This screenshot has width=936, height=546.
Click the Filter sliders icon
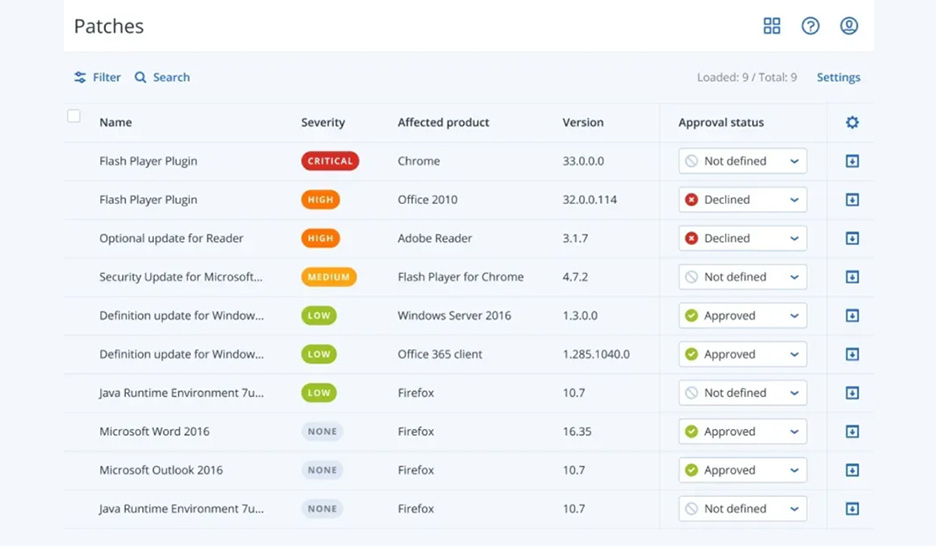point(80,77)
